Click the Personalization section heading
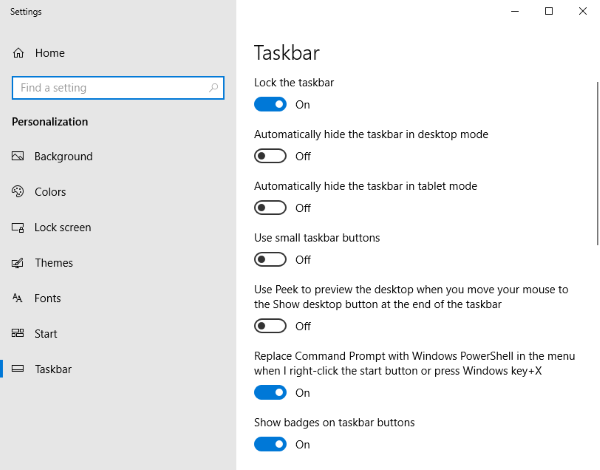This screenshot has width=600, height=470. click(50, 122)
